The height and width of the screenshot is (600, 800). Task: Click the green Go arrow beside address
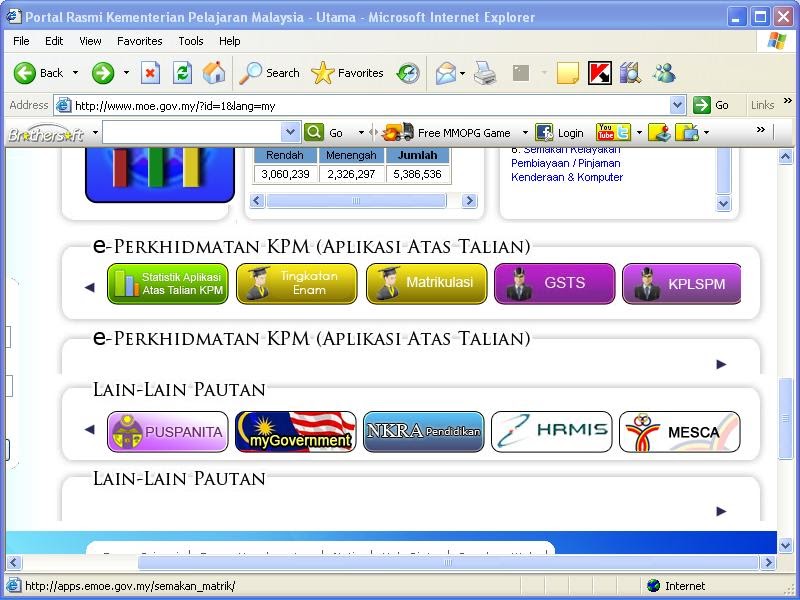[x=702, y=105]
